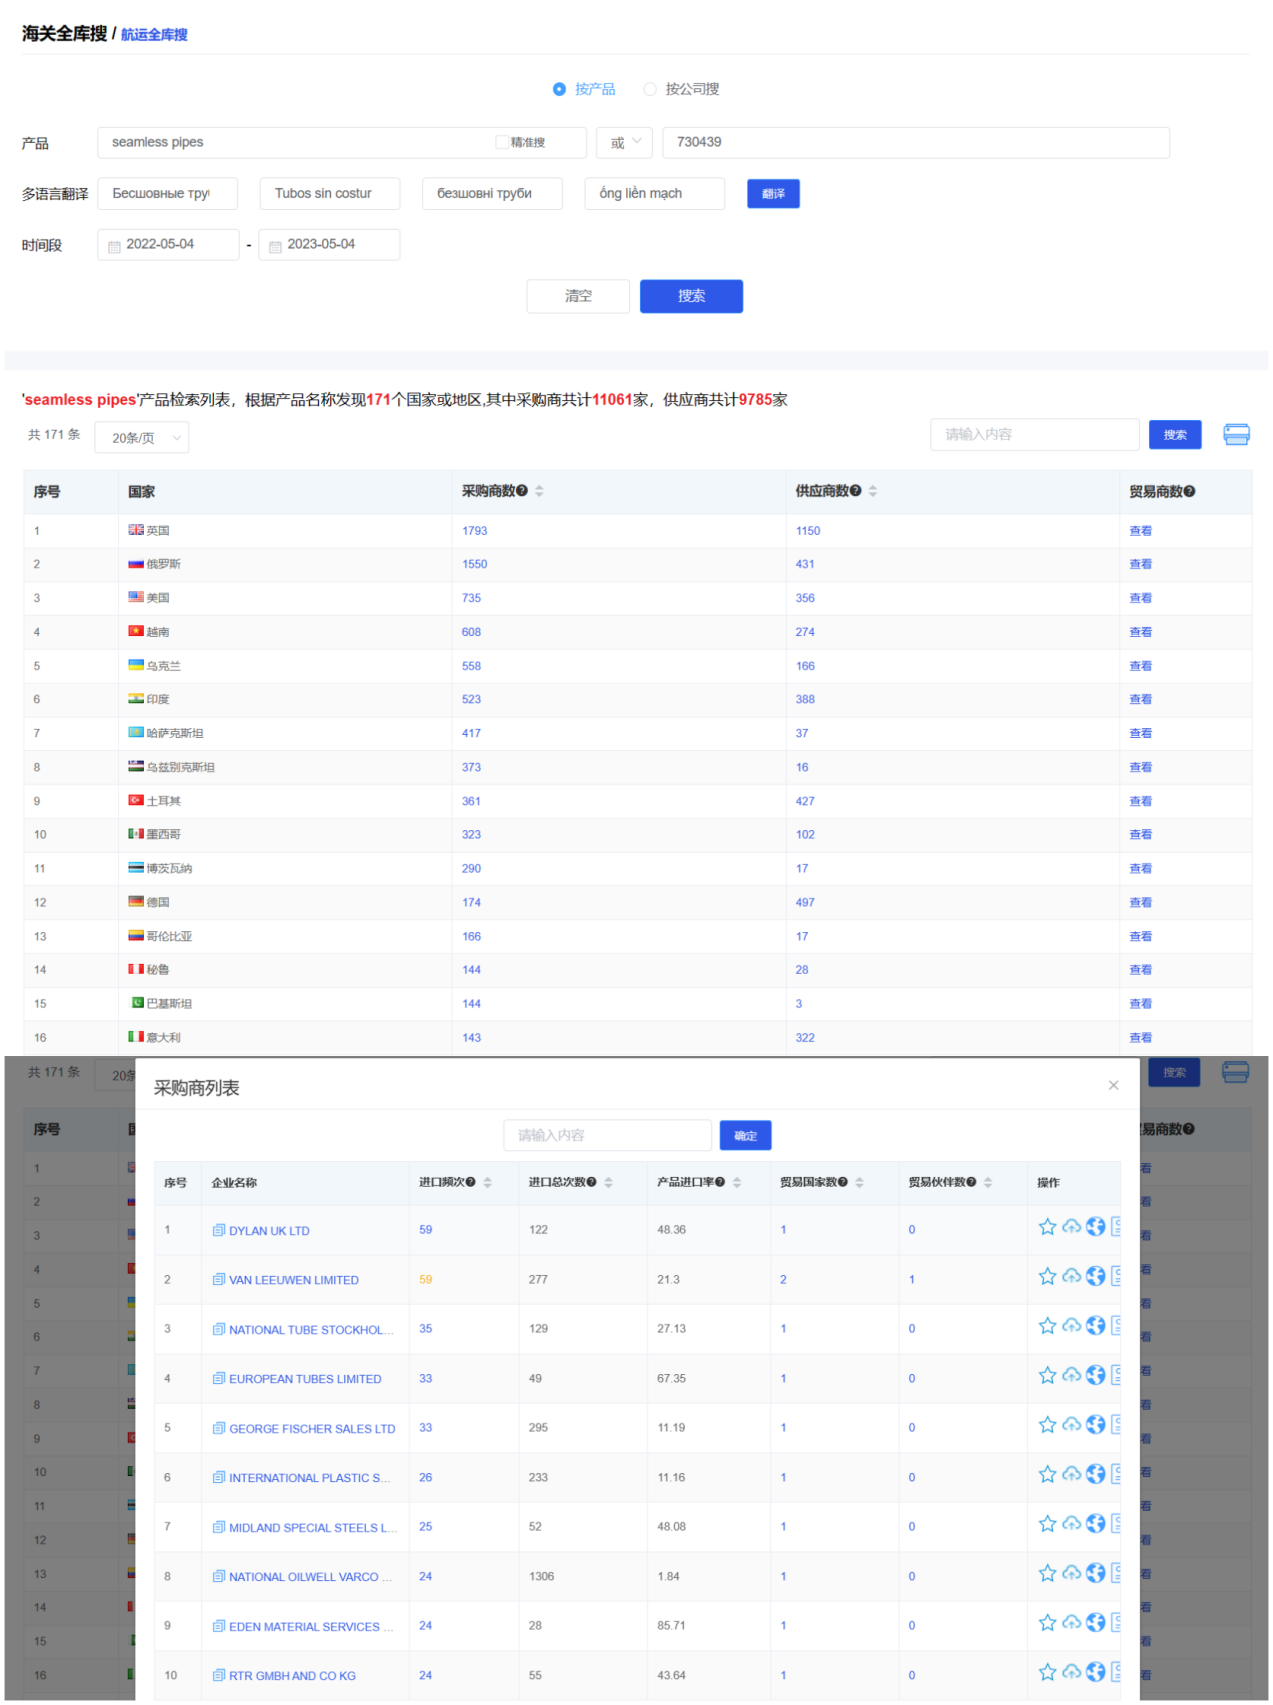Screen dimensions: 1273x1705
Task: Focus the table filter 请输入内容 box
Action: (1035, 435)
